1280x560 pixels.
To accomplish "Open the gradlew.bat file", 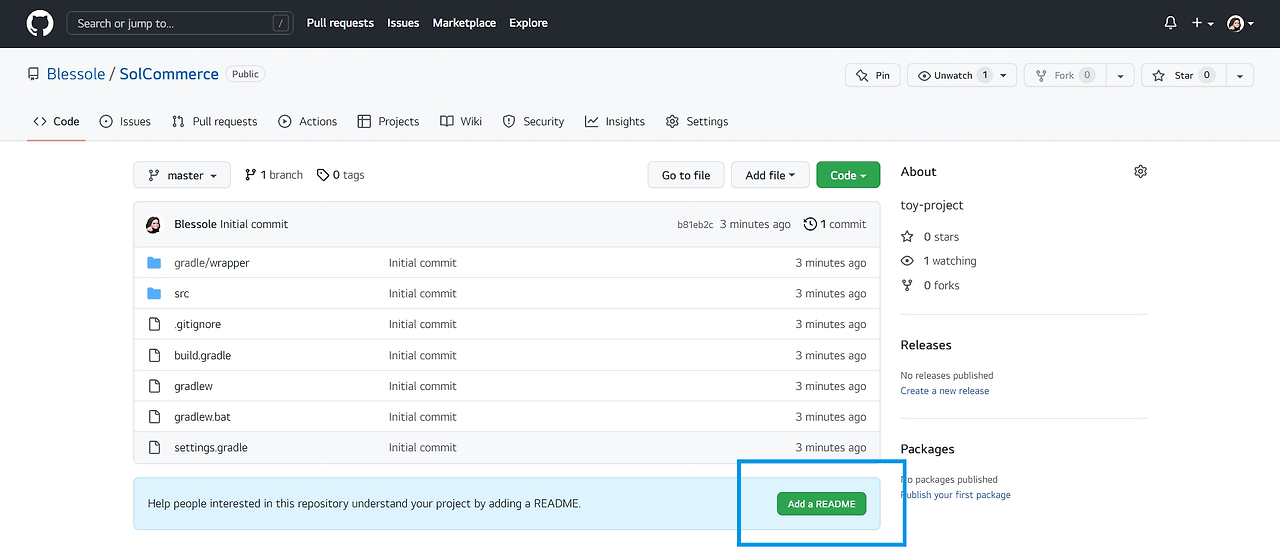I will click(x=203, y=417).
